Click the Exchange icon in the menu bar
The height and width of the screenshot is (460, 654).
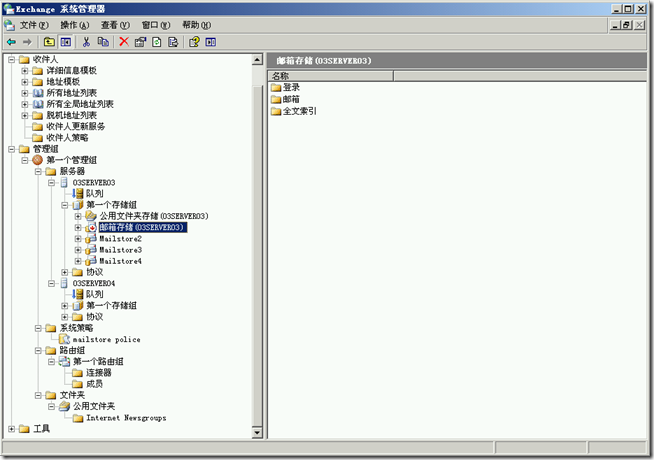(x=9, y=25)
